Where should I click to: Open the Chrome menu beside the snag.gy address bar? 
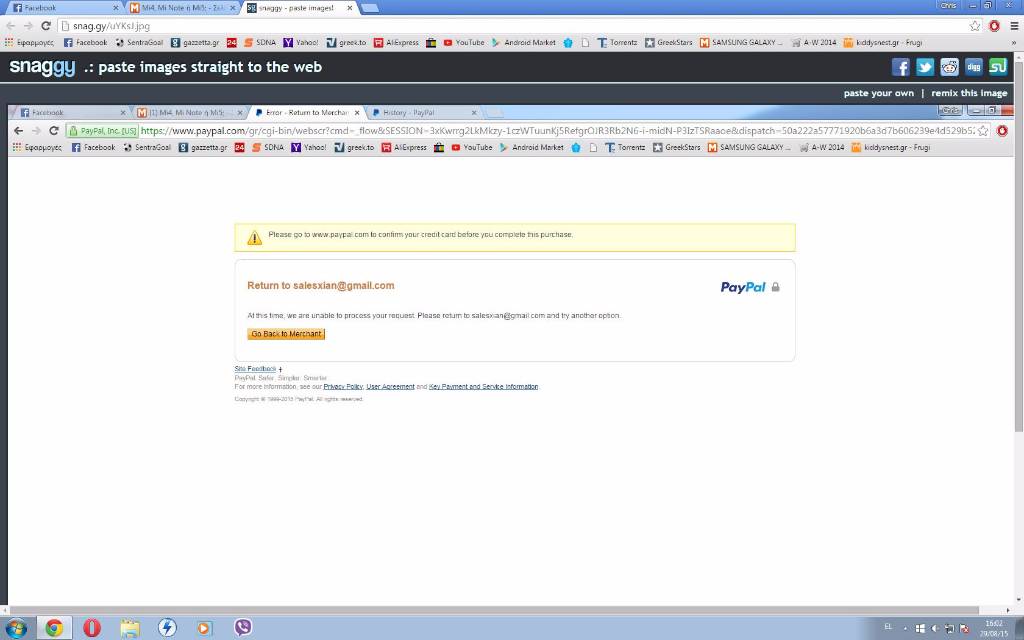tap(1011, 26)
